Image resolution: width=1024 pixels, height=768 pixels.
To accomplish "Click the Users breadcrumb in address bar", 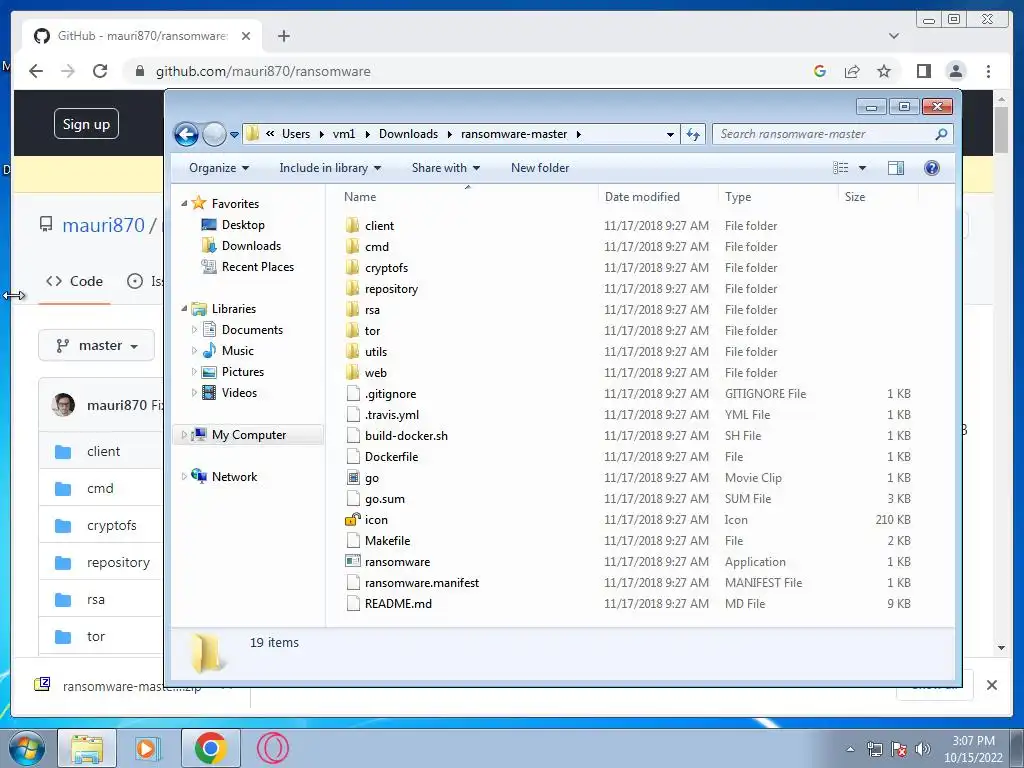I will click(296, 134).
